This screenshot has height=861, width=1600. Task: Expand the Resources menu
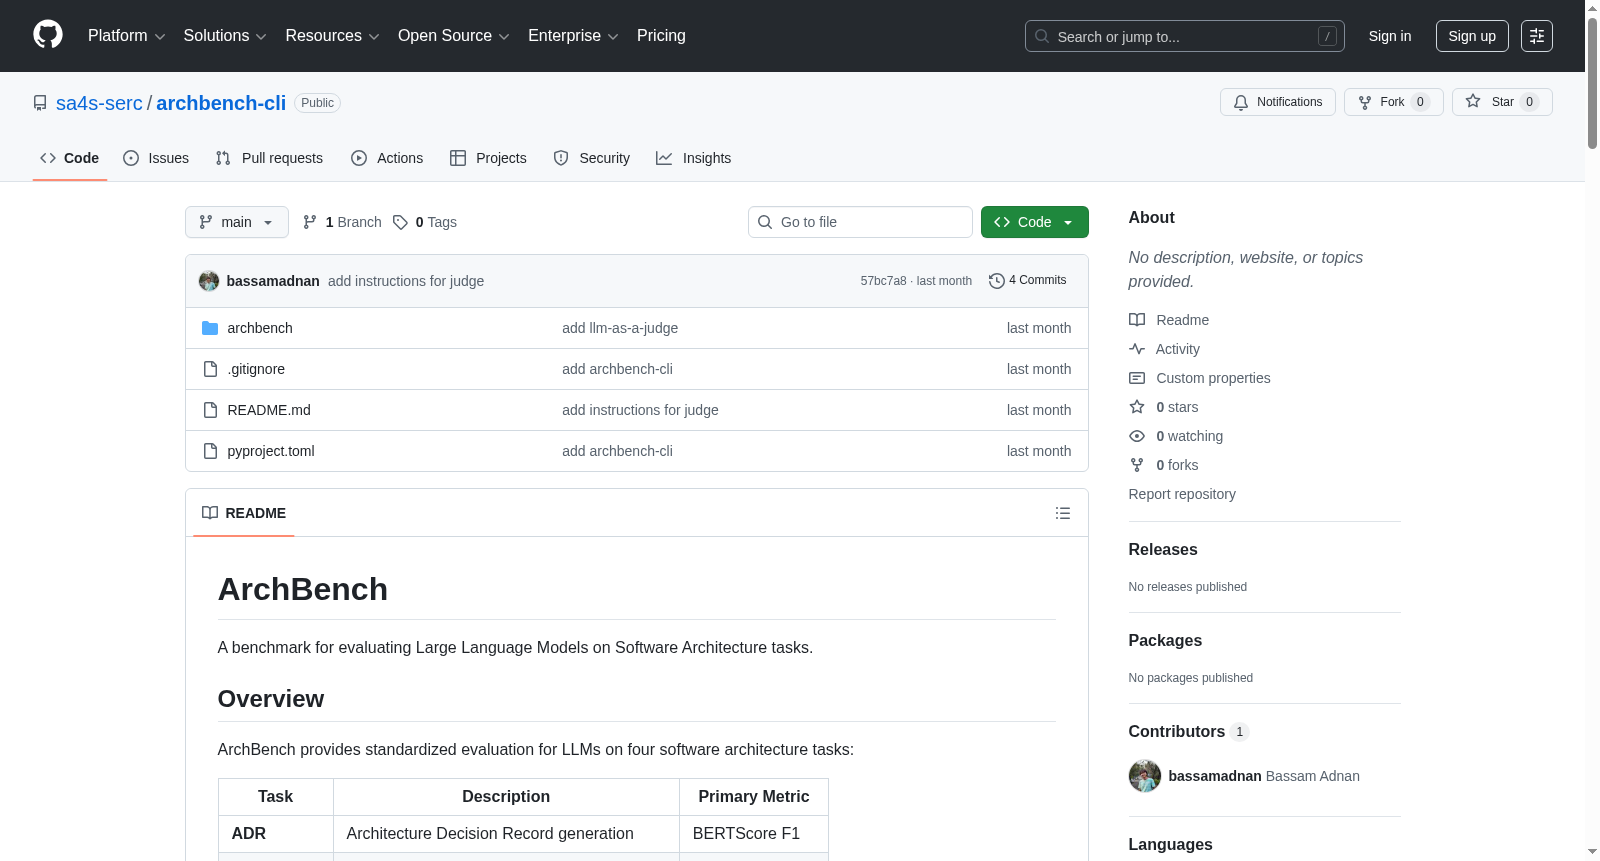332,36
